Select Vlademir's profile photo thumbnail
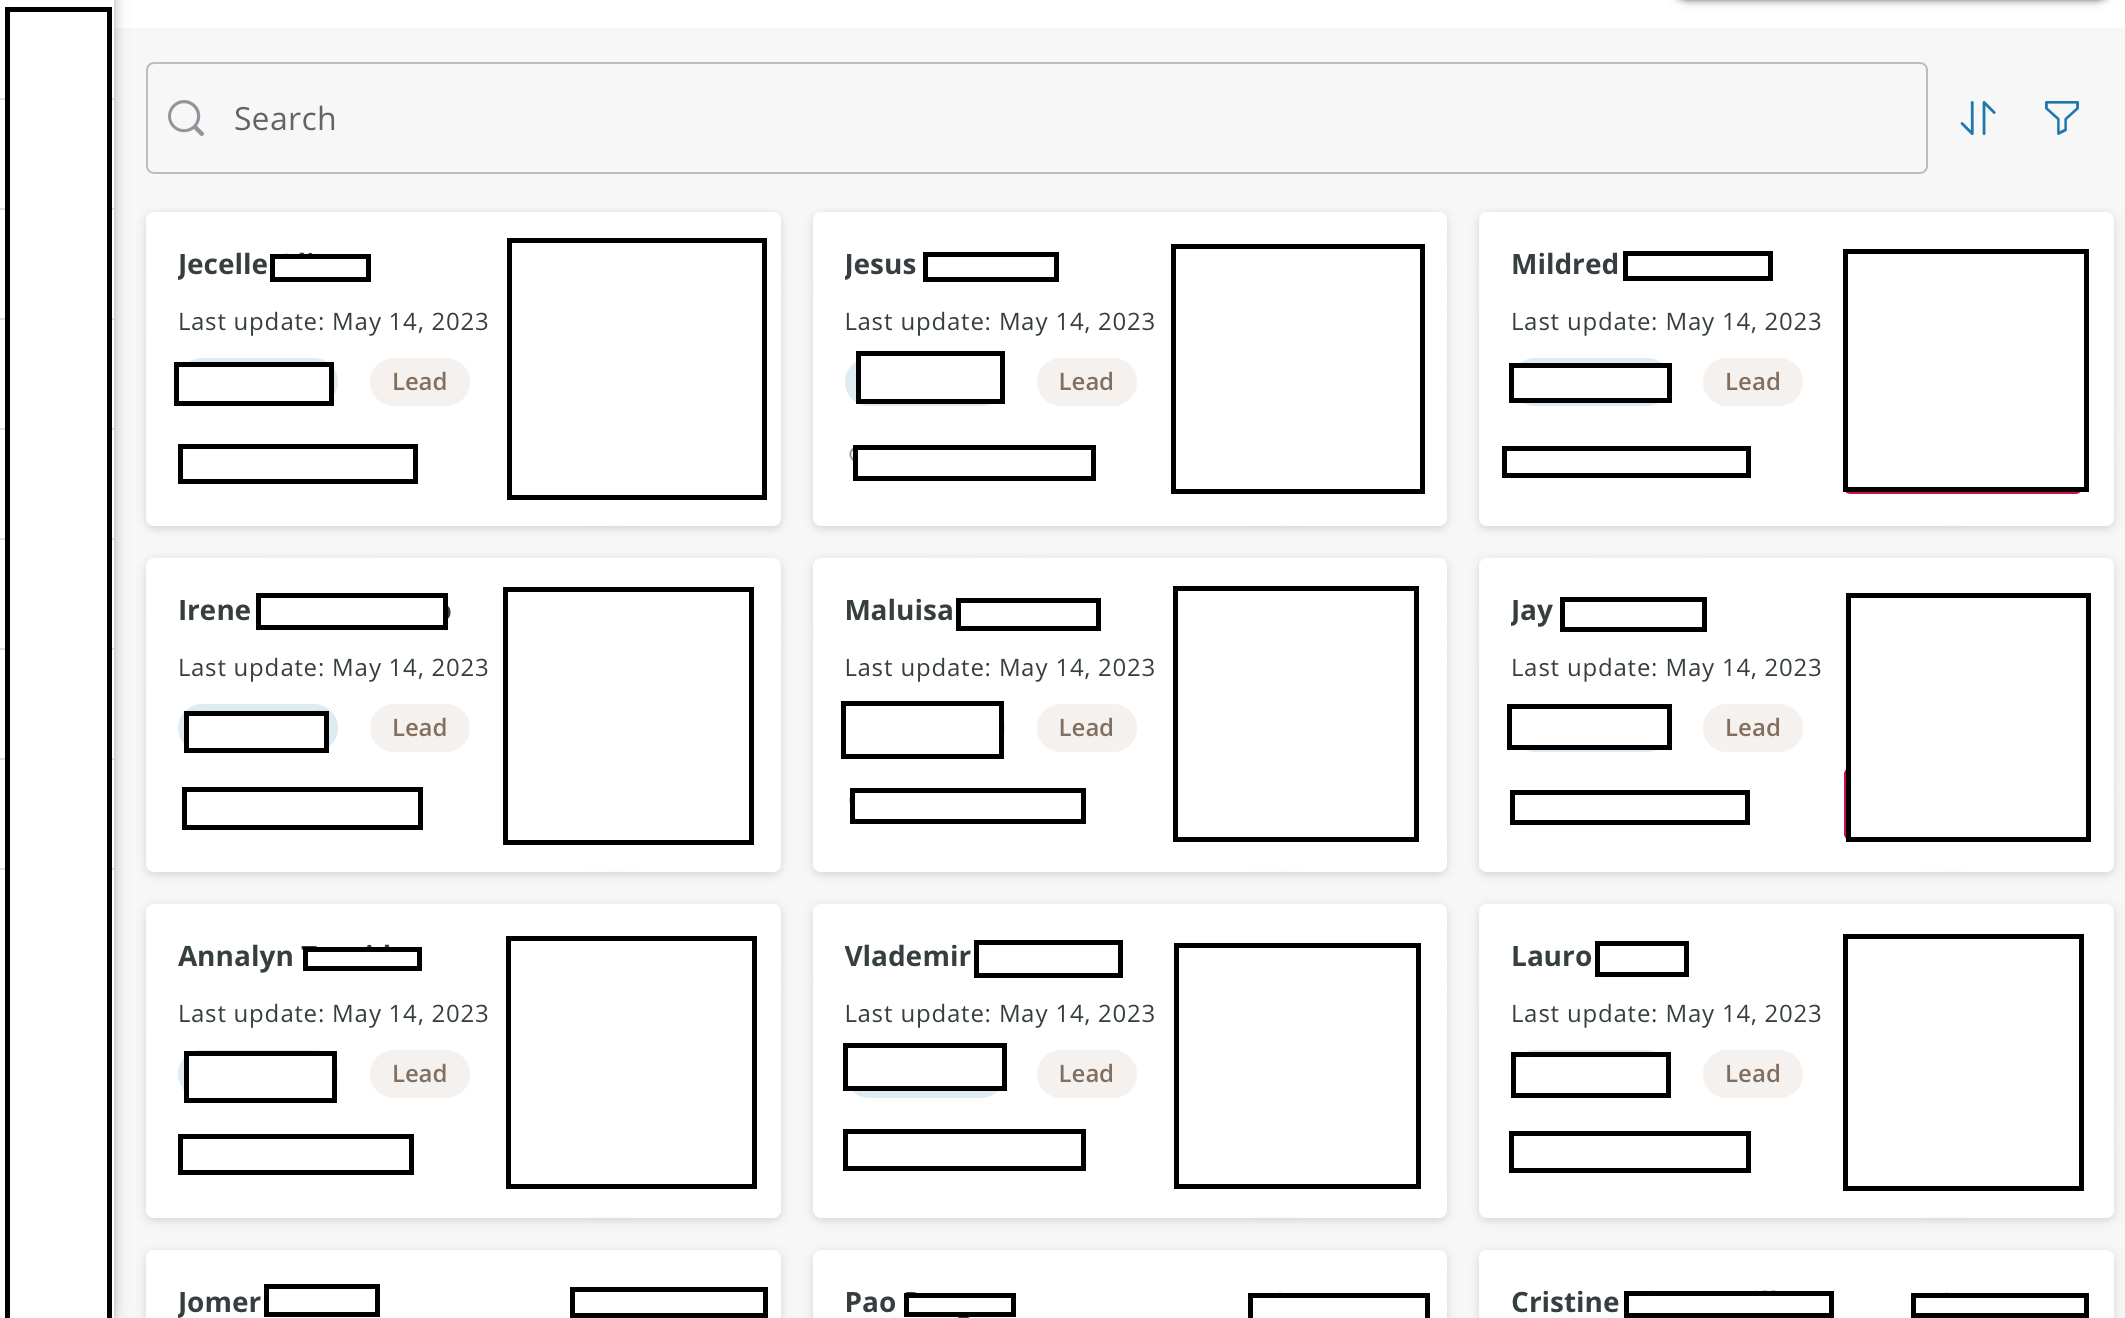 (1297, 1065)
